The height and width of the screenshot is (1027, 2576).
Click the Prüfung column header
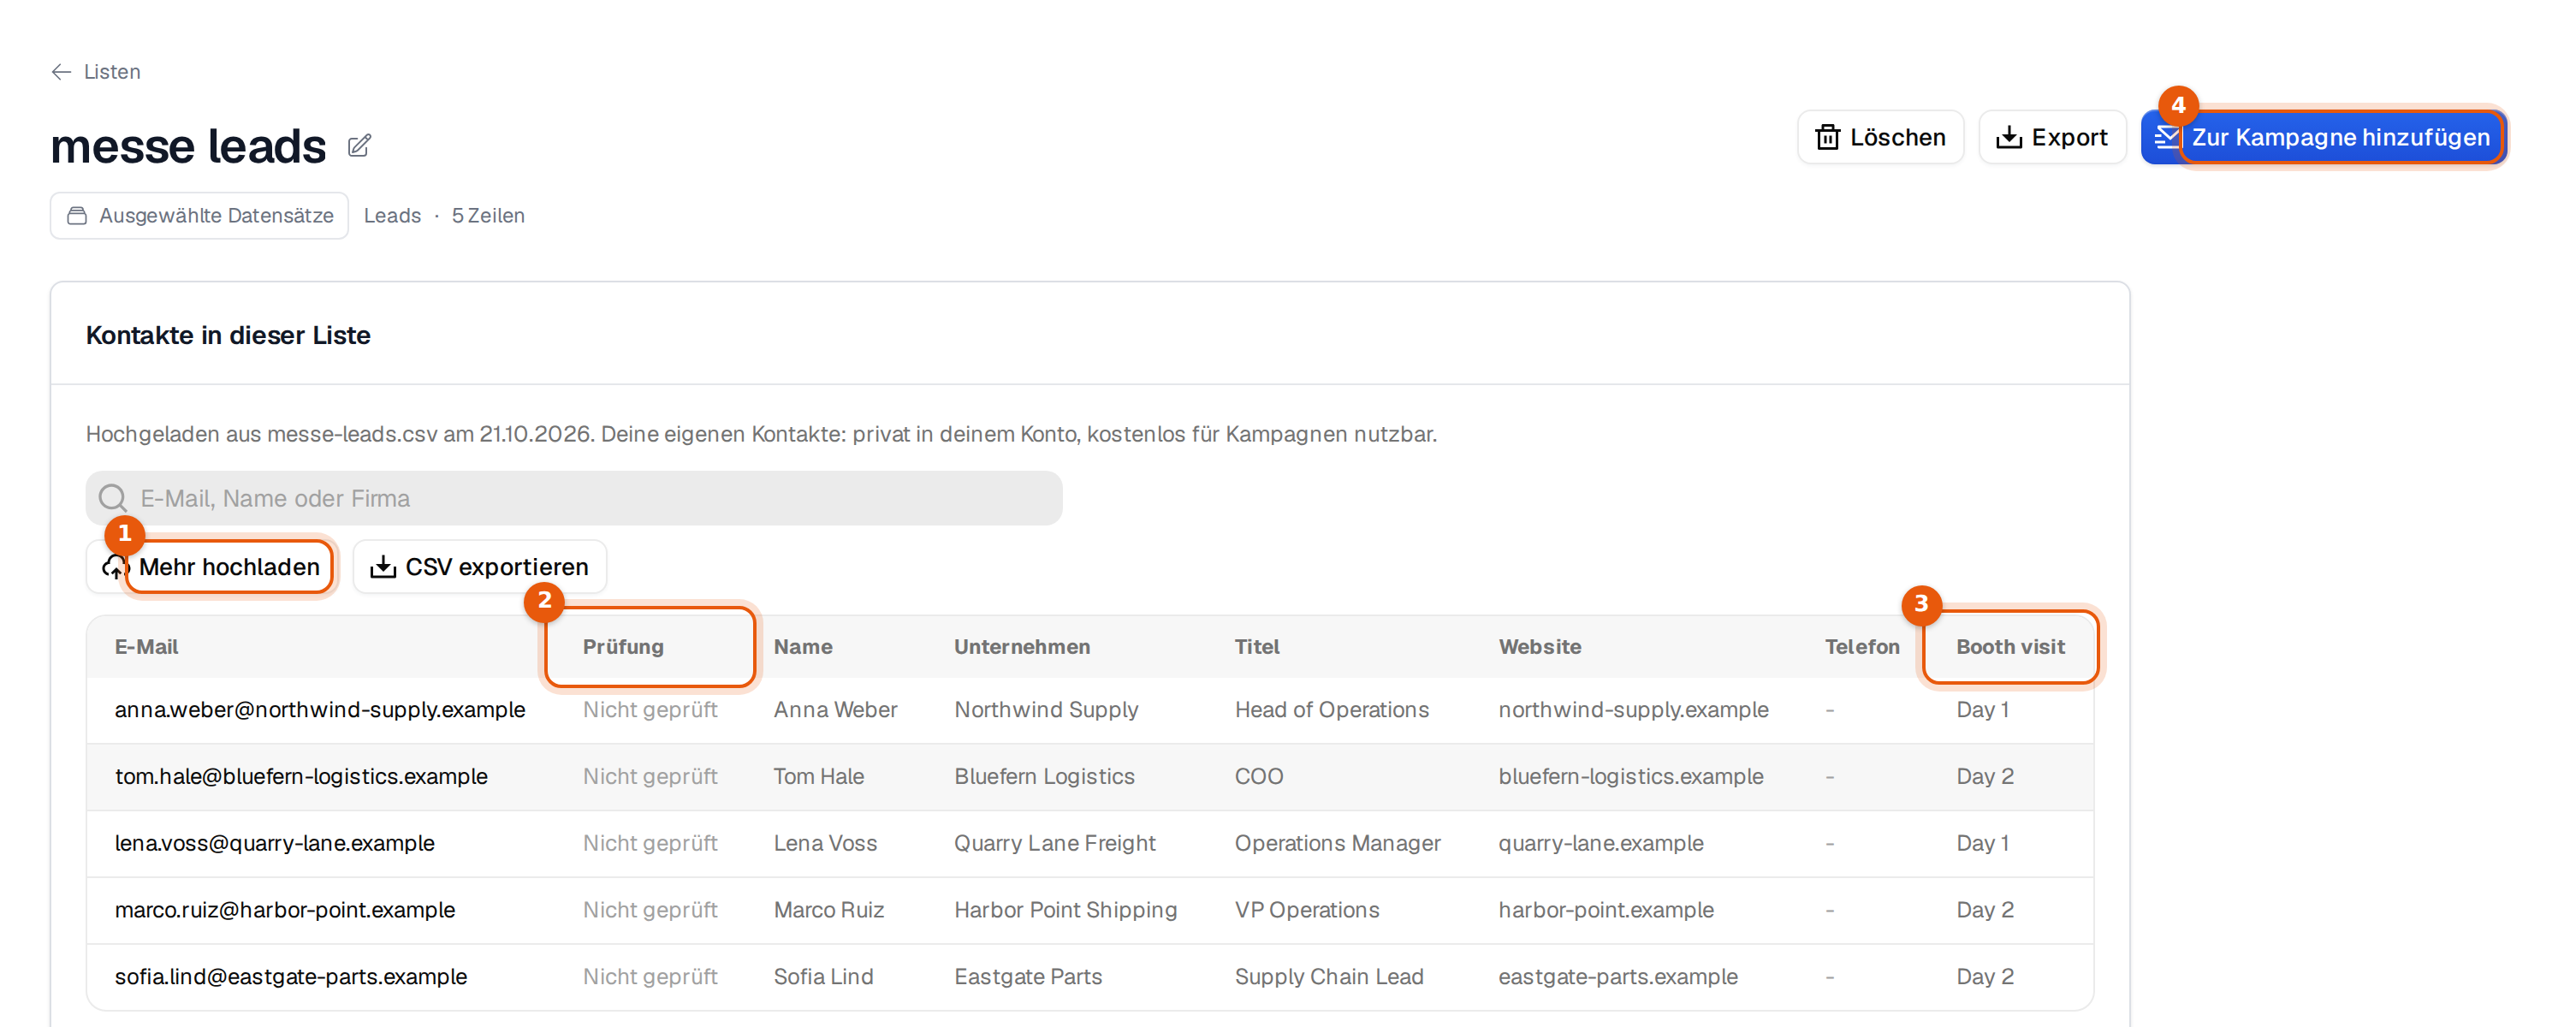[623, 647]
